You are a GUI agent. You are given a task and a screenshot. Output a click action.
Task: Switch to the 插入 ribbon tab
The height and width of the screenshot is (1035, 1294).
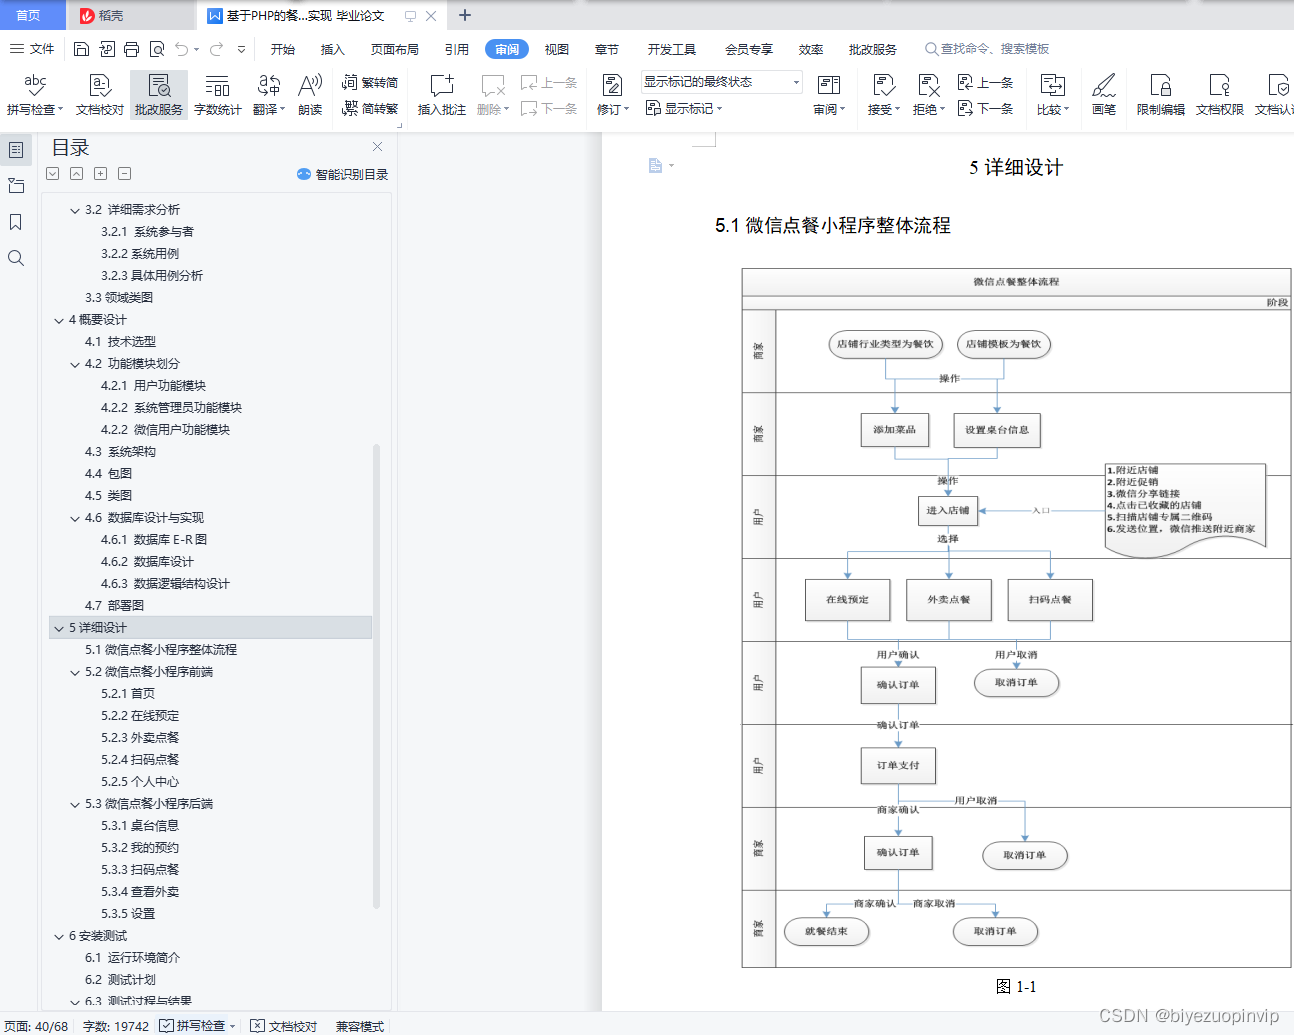pos(332,49)
